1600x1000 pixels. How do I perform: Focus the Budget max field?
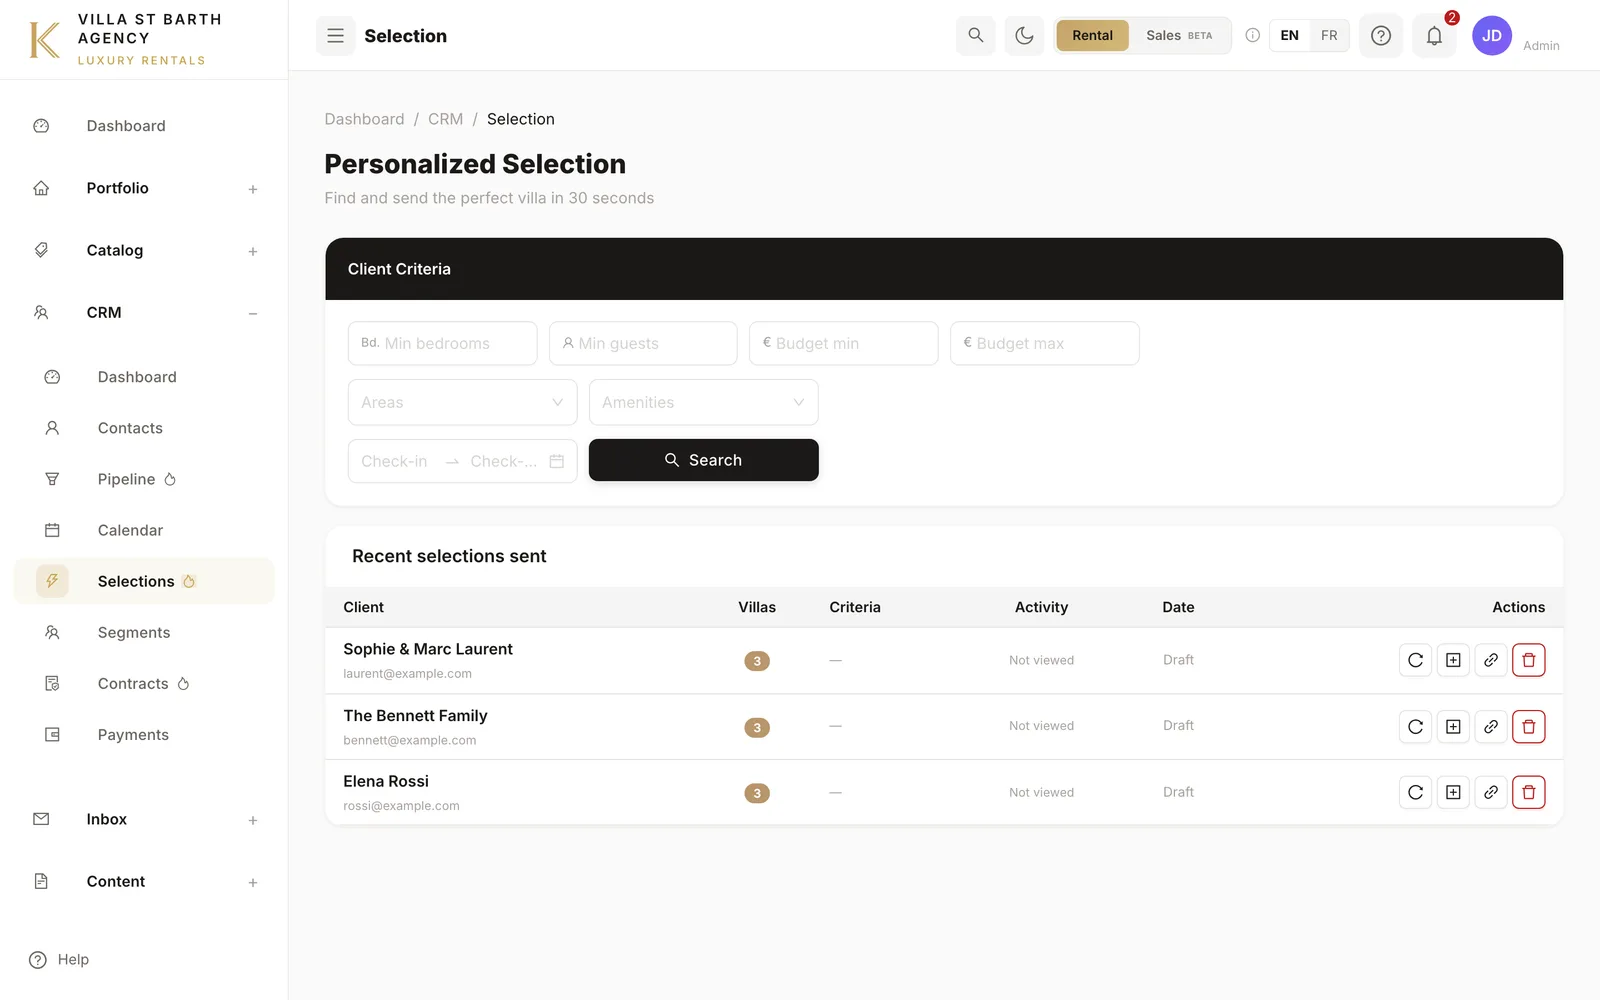pos(1044,343)
